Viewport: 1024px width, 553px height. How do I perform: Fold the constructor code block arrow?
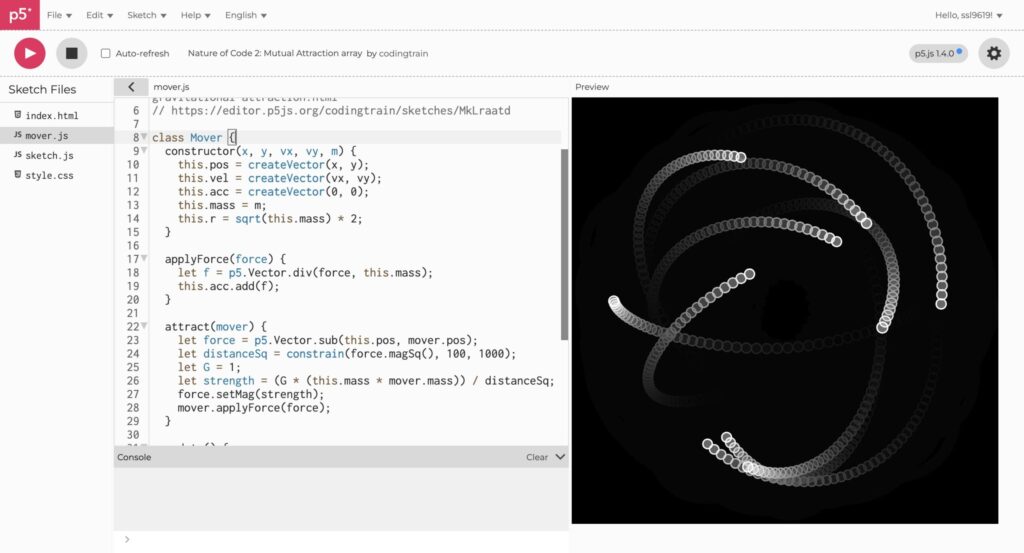click(x=144, y=151)
